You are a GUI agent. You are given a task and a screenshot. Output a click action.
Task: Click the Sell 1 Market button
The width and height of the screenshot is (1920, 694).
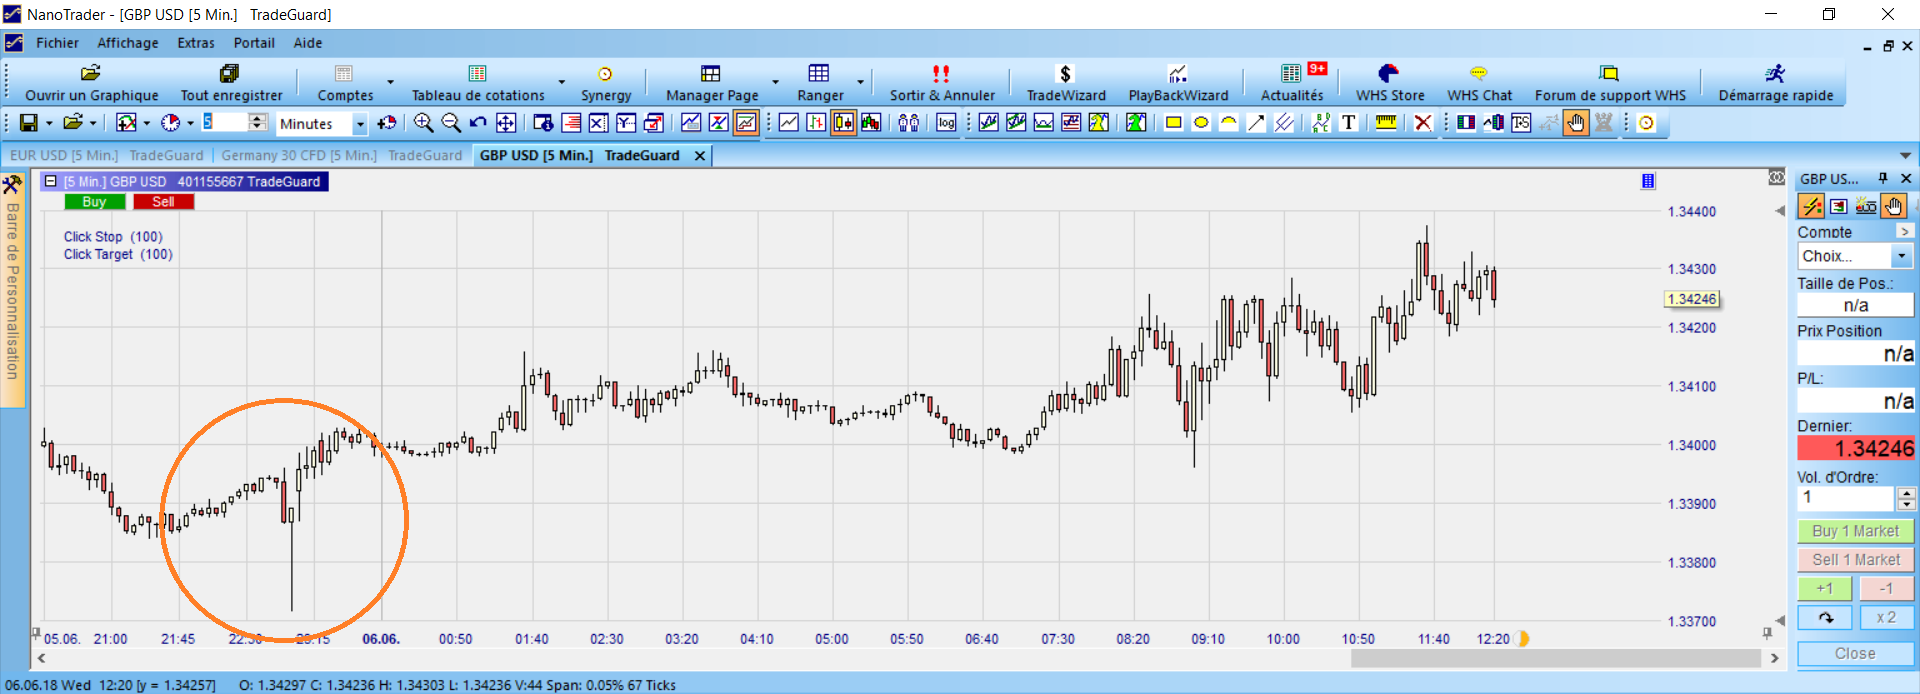pos(1855,560)
